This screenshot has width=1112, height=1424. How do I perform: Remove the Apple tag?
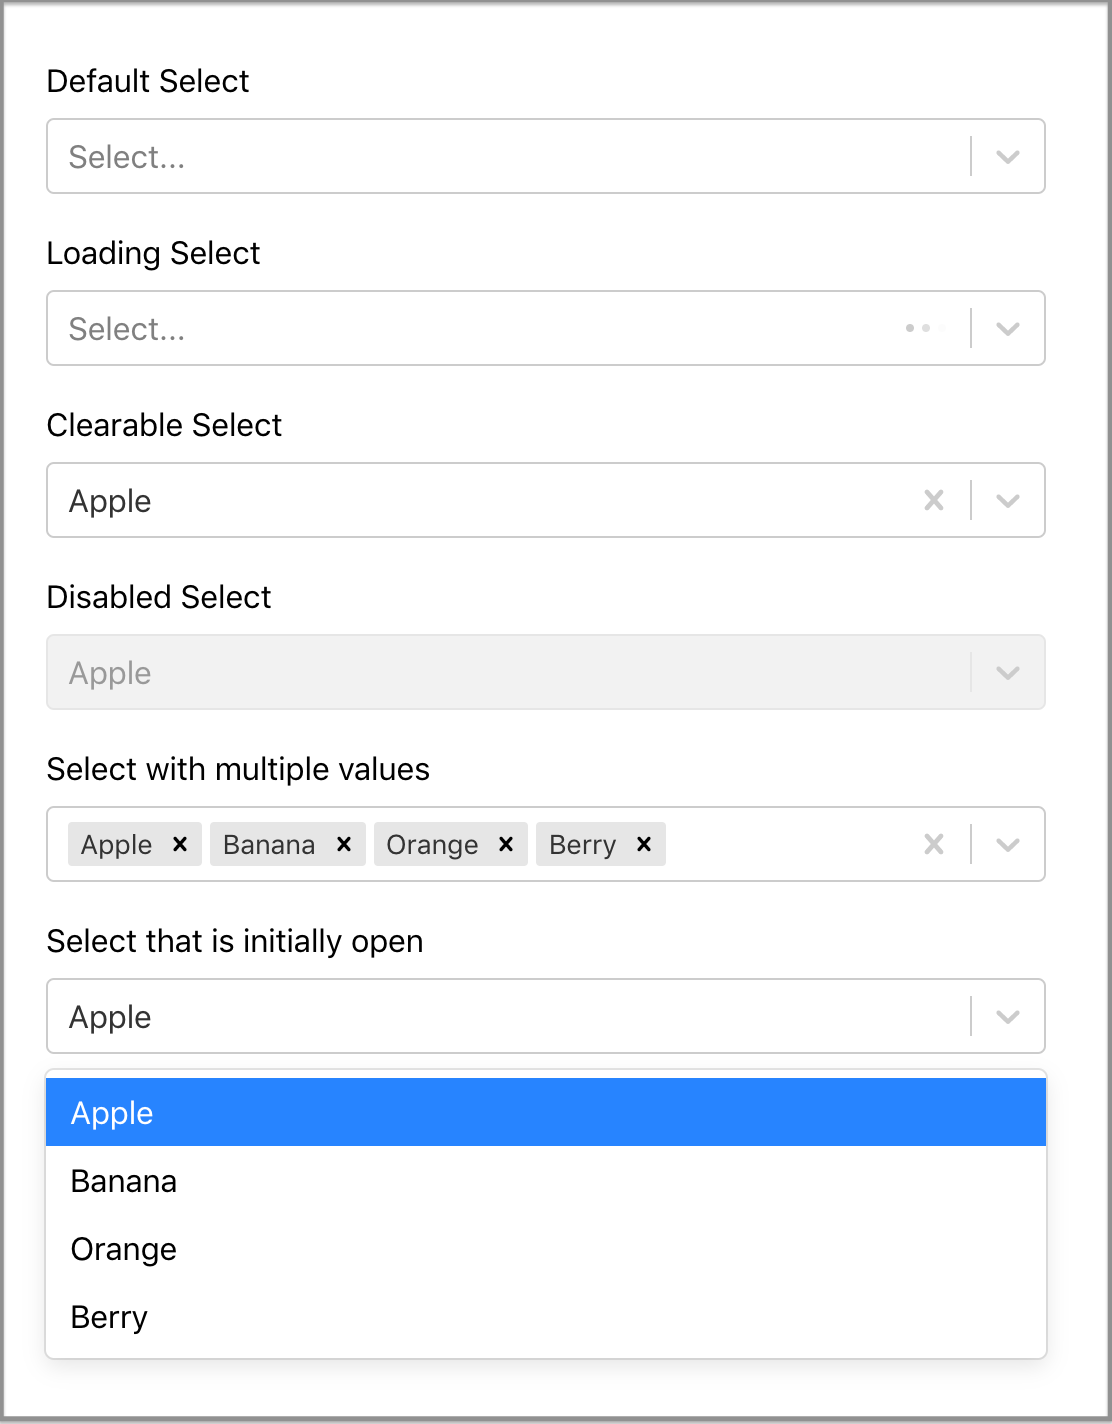click(178, 844)
